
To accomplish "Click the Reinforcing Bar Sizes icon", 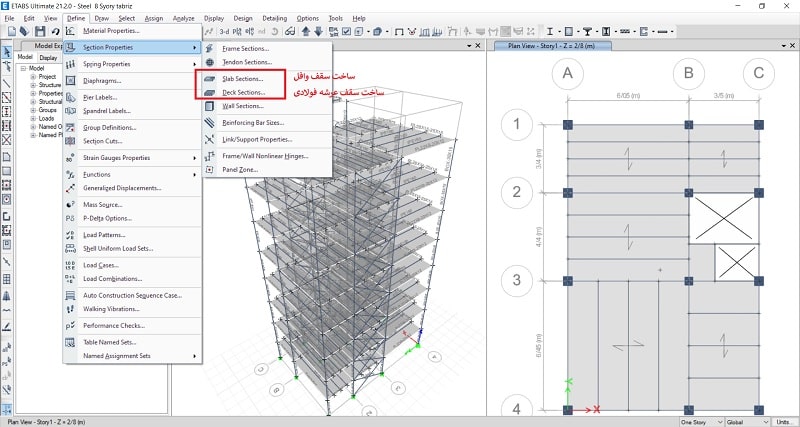I will point(209,122).
